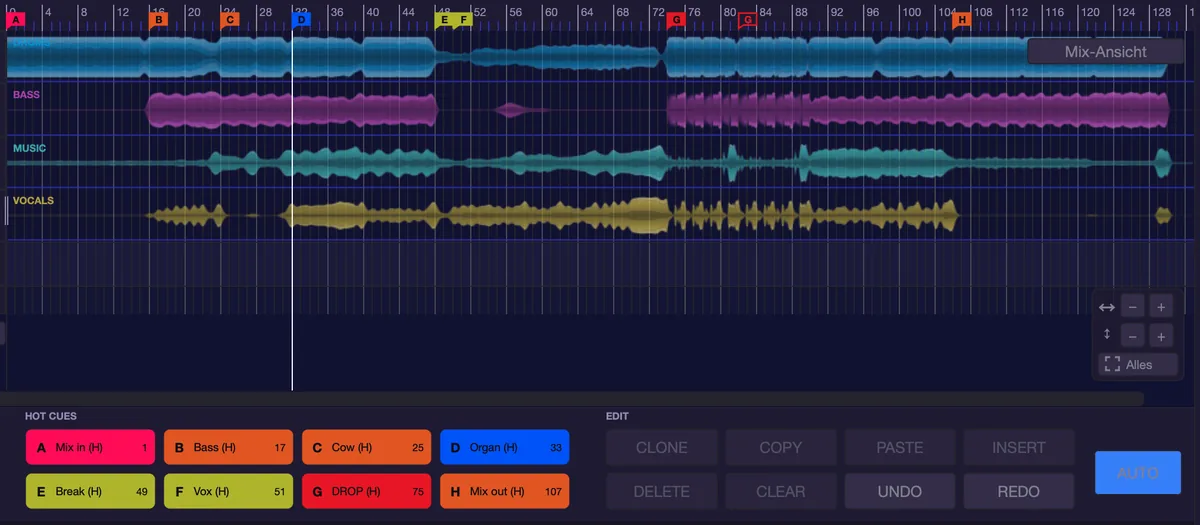
Task: Click the small bass waveform near bar 56
Action: 513,110
